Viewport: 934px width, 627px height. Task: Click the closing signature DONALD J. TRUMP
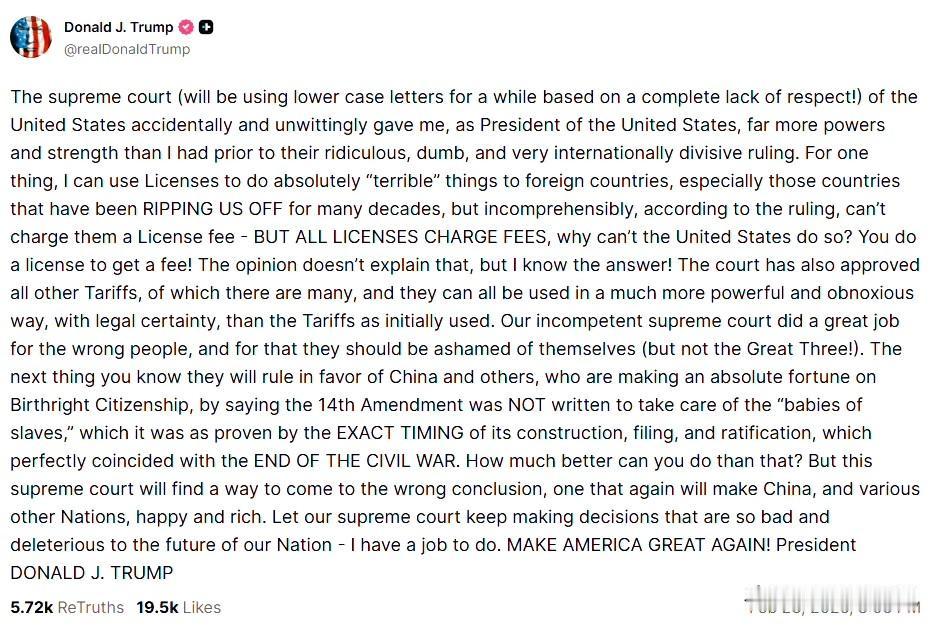(x=92, y=573)
